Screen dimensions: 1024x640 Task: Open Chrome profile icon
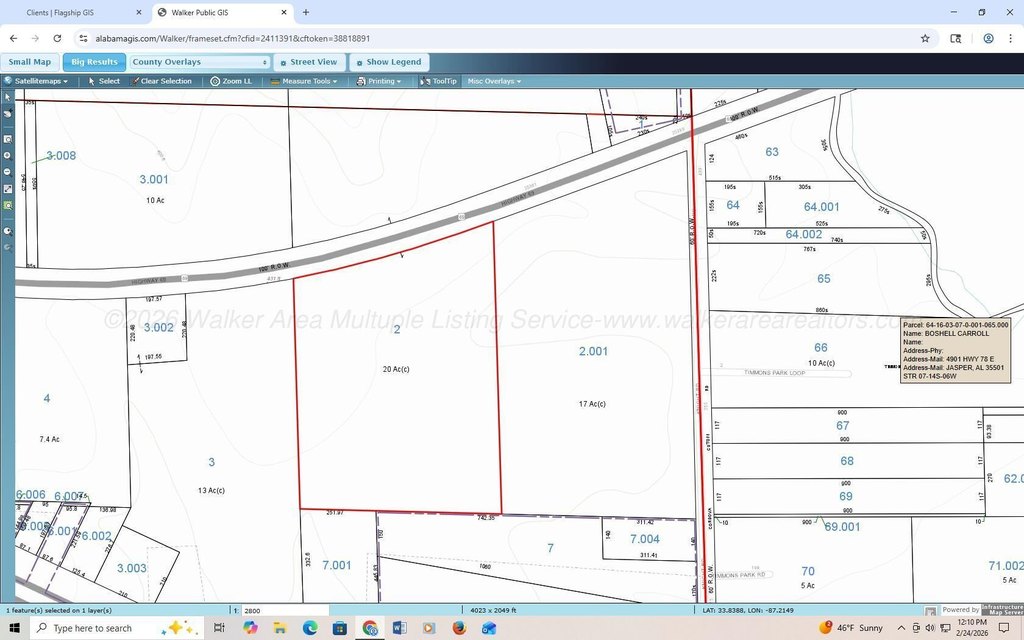(x=989, y=39)
